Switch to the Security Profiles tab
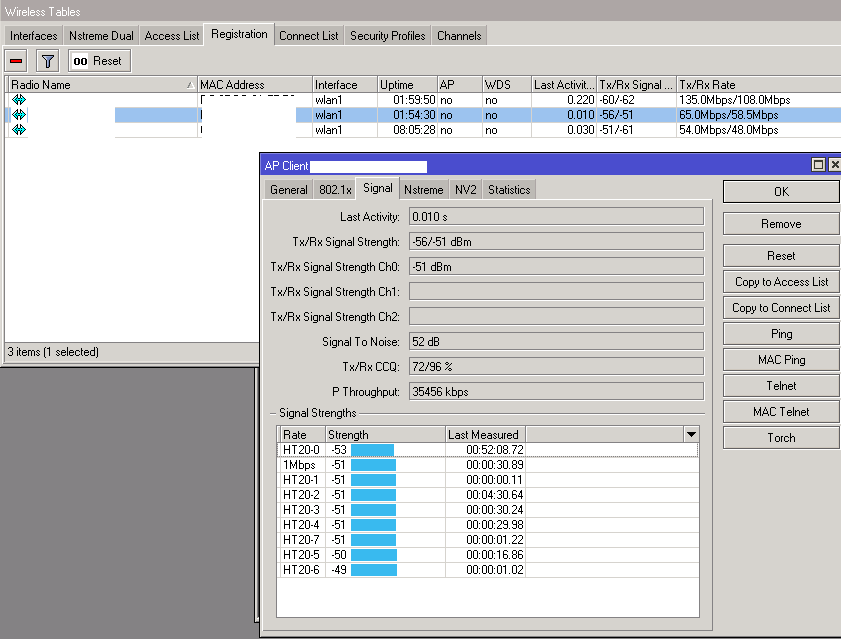 click(387, 36)
